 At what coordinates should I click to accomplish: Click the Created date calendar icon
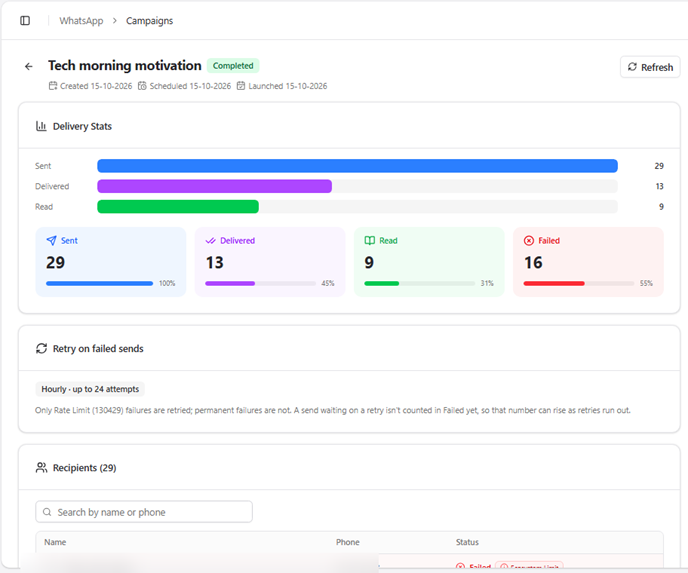(53, 86)
